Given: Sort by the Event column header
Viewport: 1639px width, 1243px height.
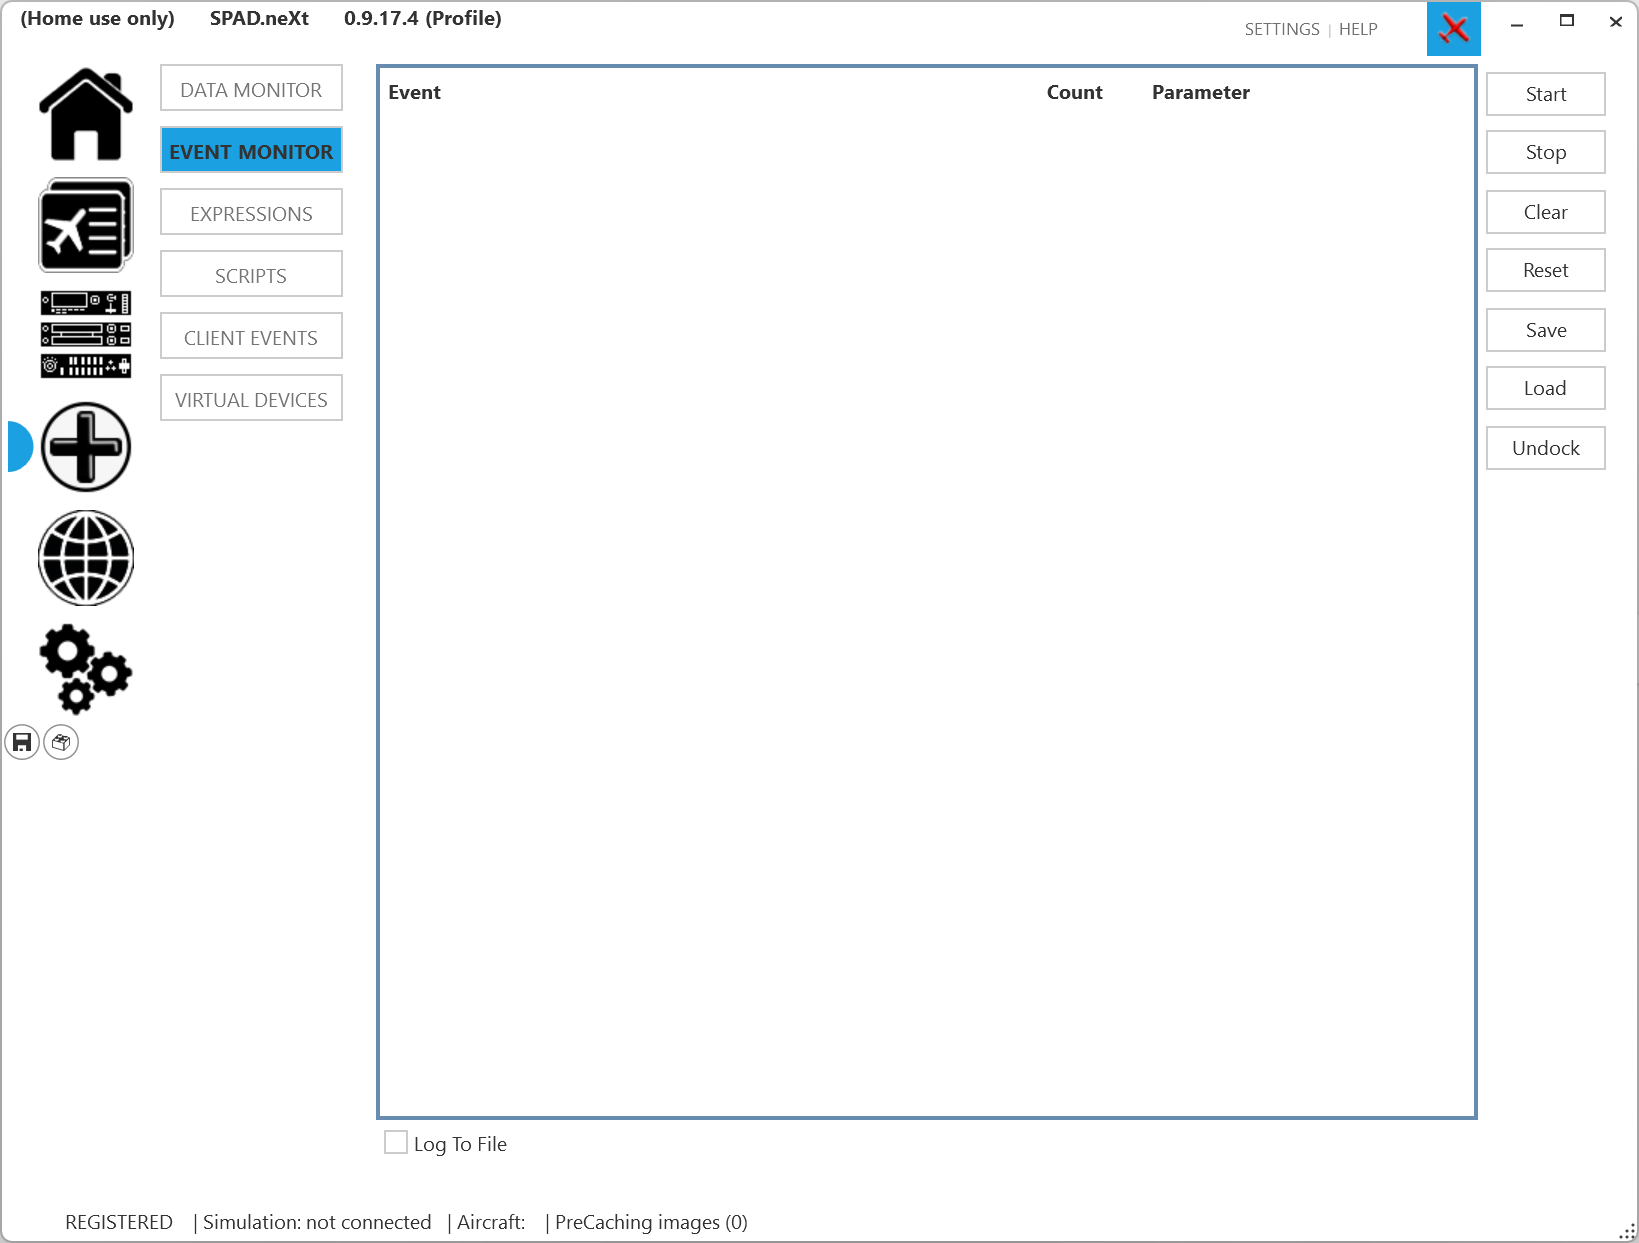Looking at the screenshot, I should coord(414,92).
